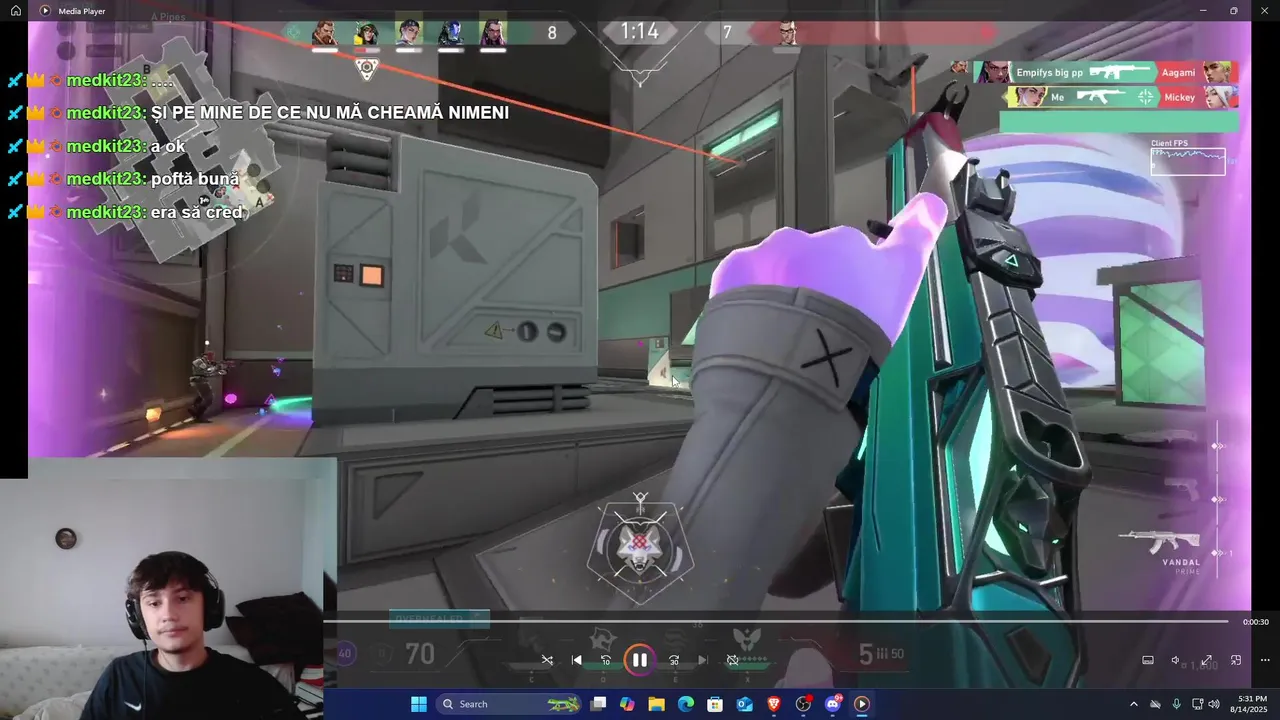Toggle the repeat button in playback controls
Viewport: 1280px width, 720px height.
pos(732,660)
